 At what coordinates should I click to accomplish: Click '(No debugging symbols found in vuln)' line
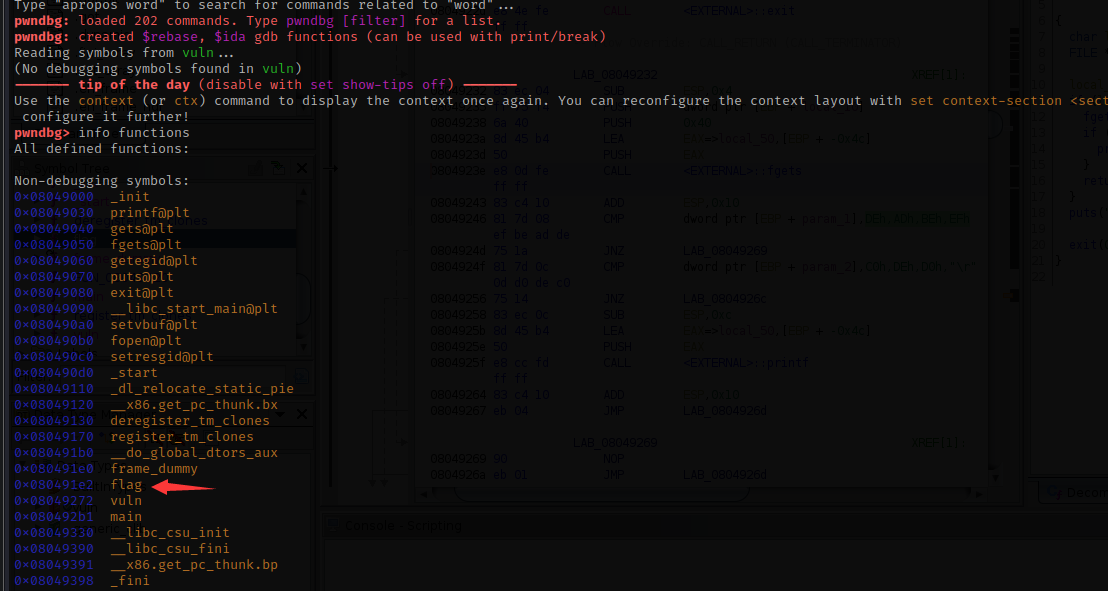point(158,69)
